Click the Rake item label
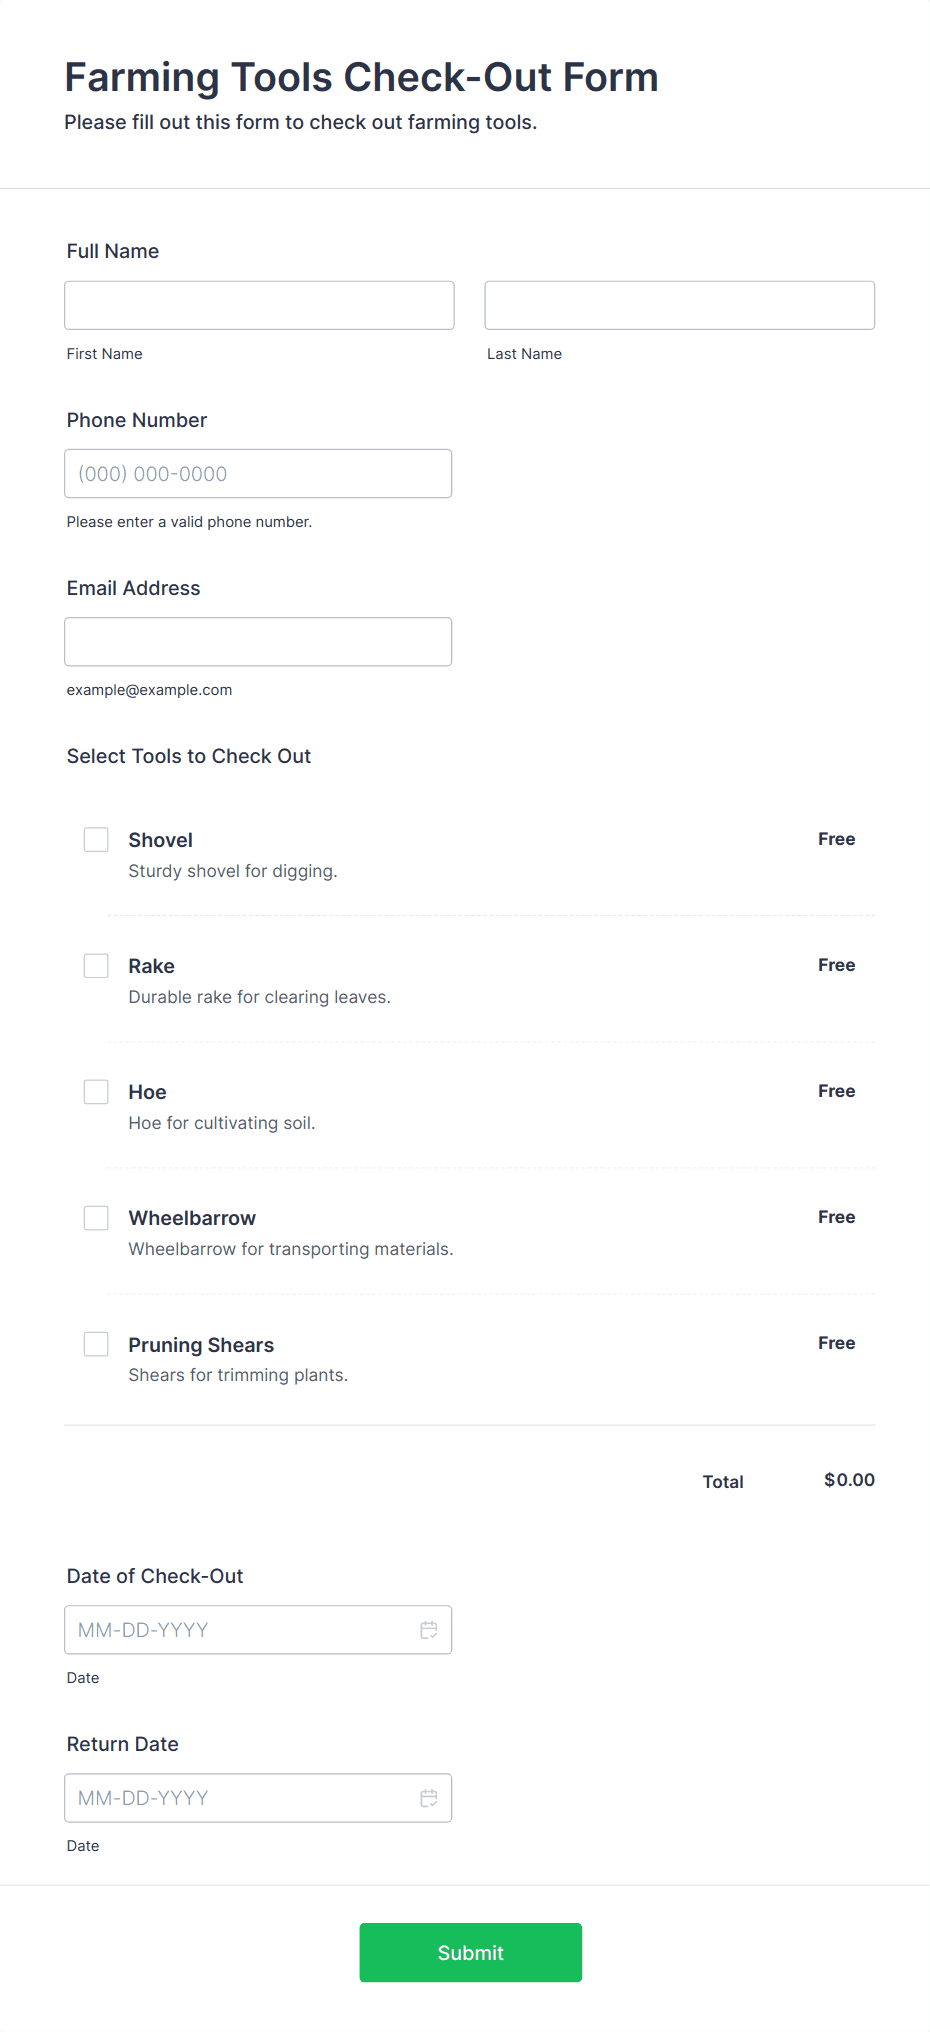 152,966
